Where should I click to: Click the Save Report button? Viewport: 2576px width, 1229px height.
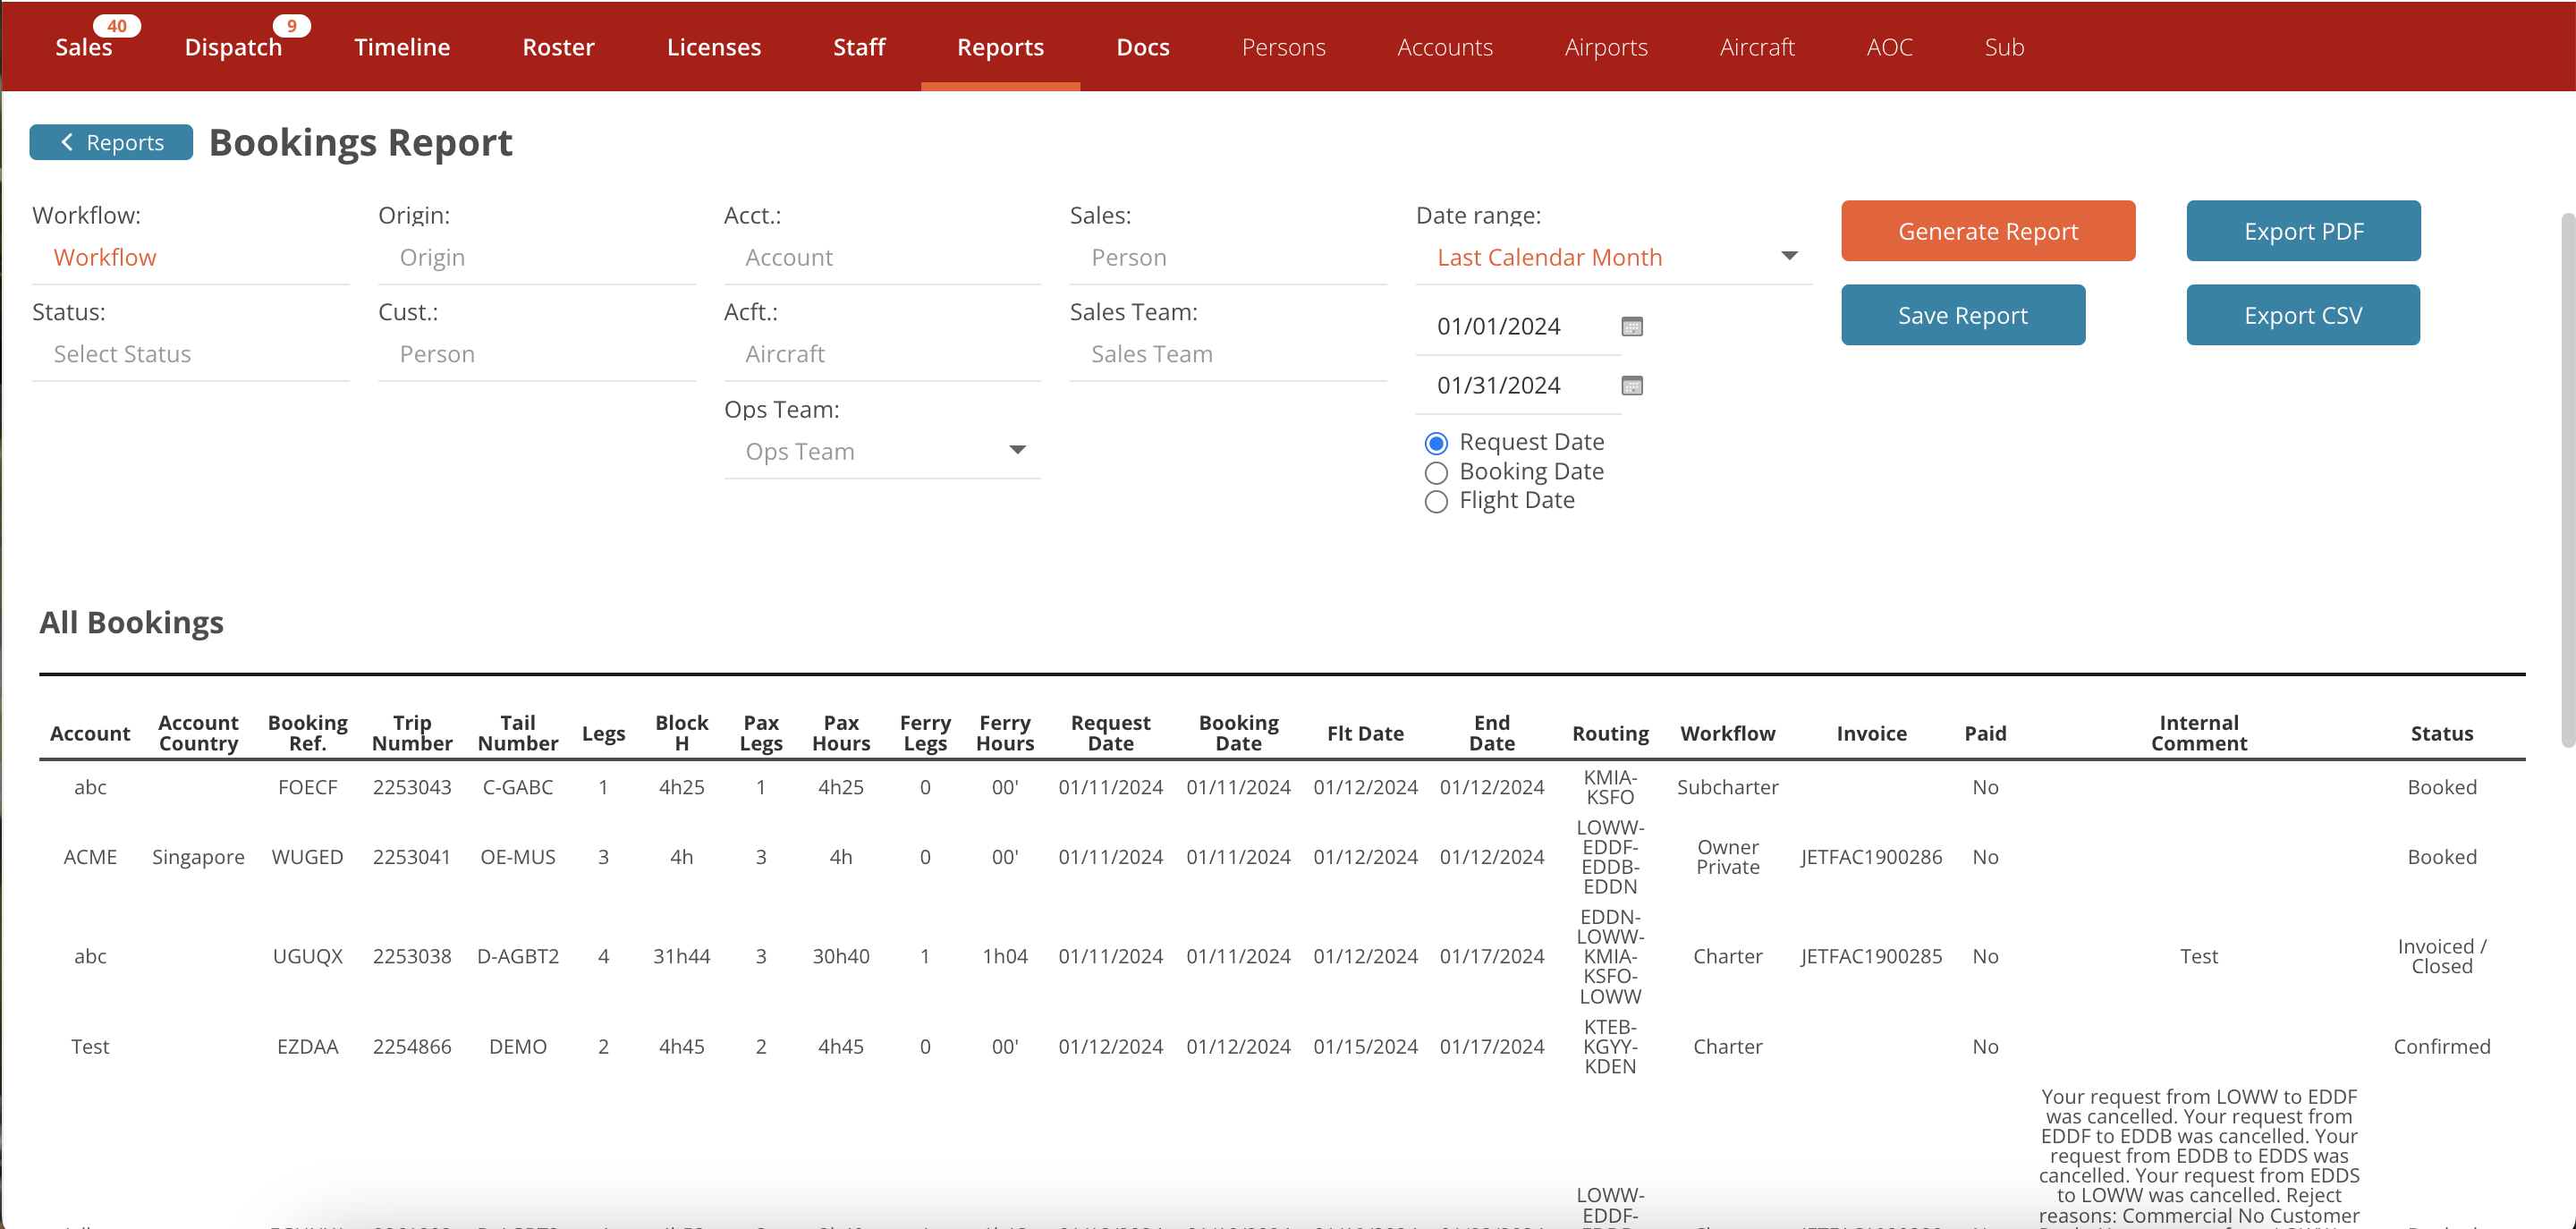tap(1963, 315)
